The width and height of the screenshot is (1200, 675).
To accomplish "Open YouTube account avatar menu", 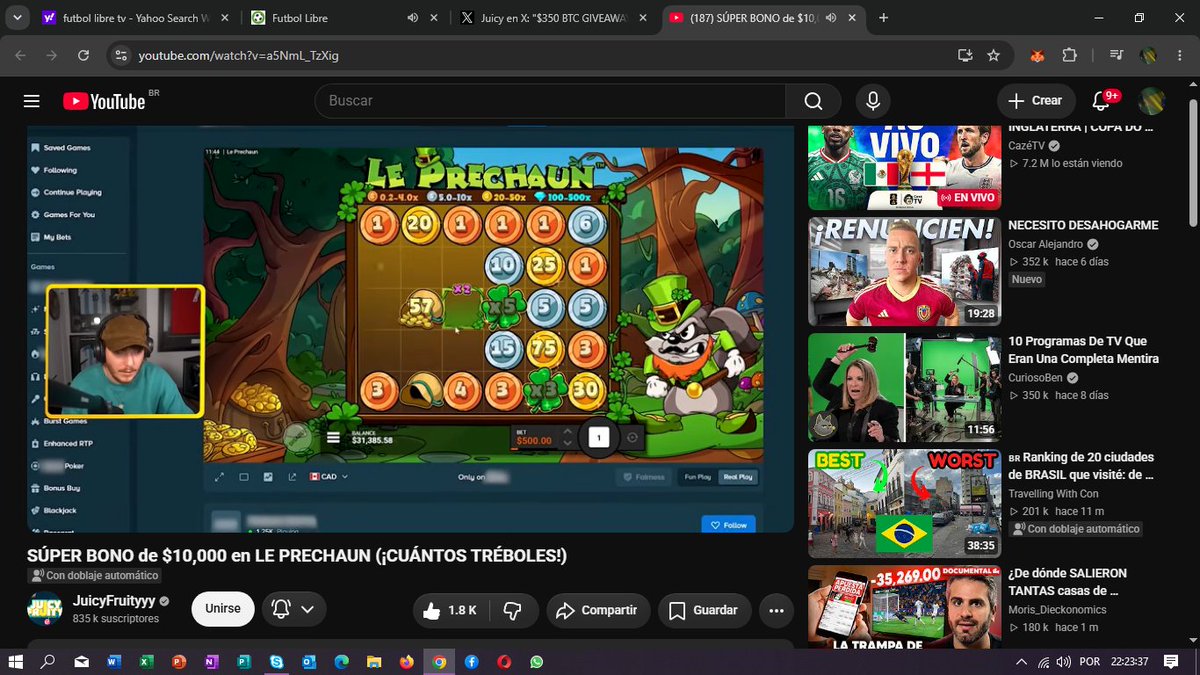I will point(1153,101).
